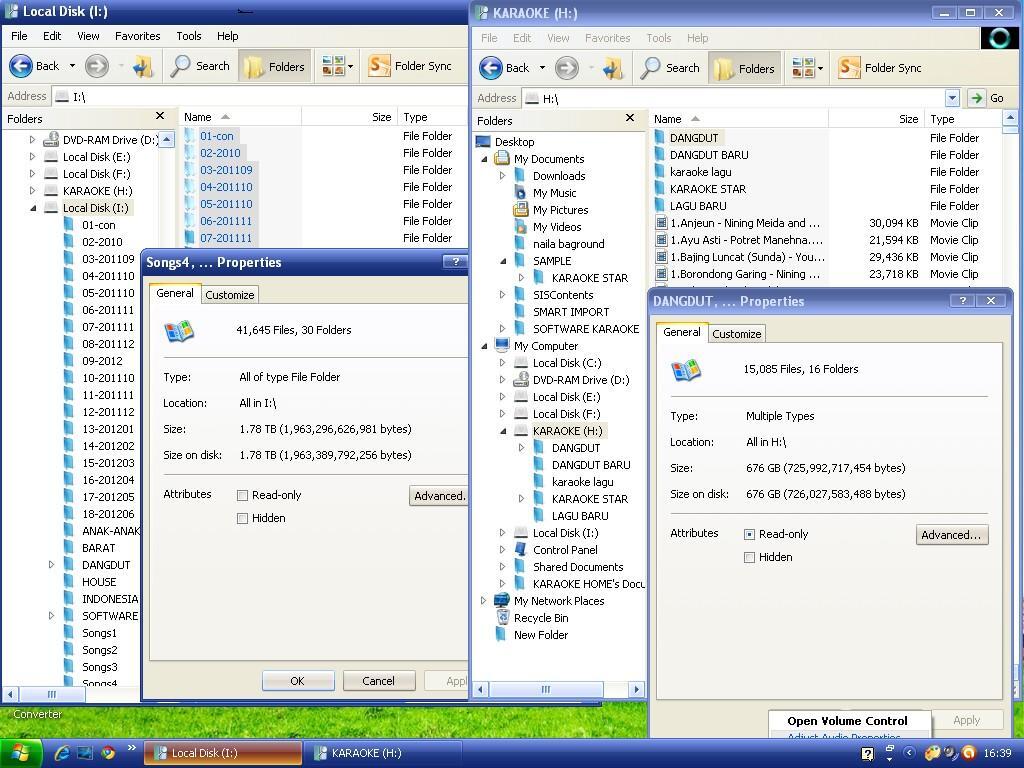The height and width of the screenshot is (768, 1024).
Task: Check Hidden in Songs4 Properties dialog
Action: tap(242, 519)
